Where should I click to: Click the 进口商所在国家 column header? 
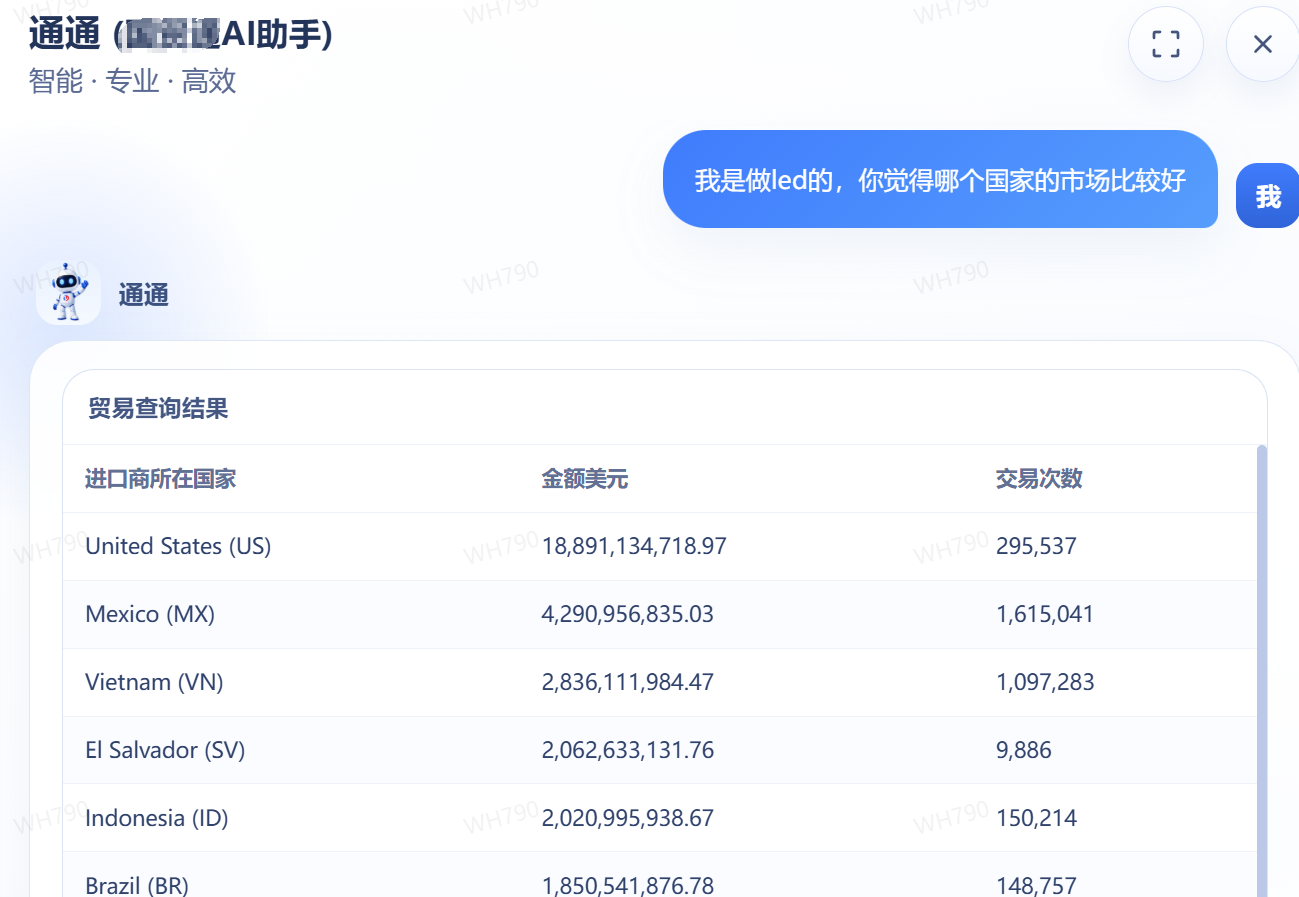tap(160, 479)
